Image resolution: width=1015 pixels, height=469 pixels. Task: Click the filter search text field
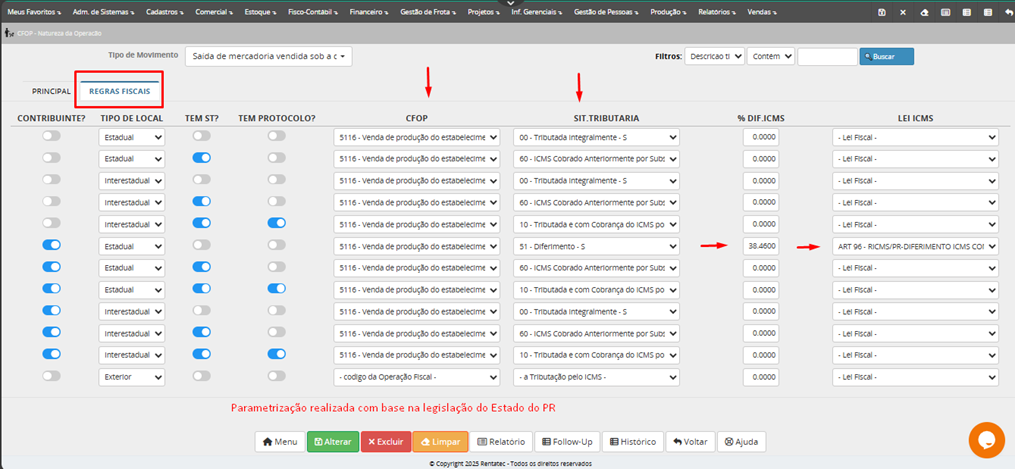pos(827,57)
